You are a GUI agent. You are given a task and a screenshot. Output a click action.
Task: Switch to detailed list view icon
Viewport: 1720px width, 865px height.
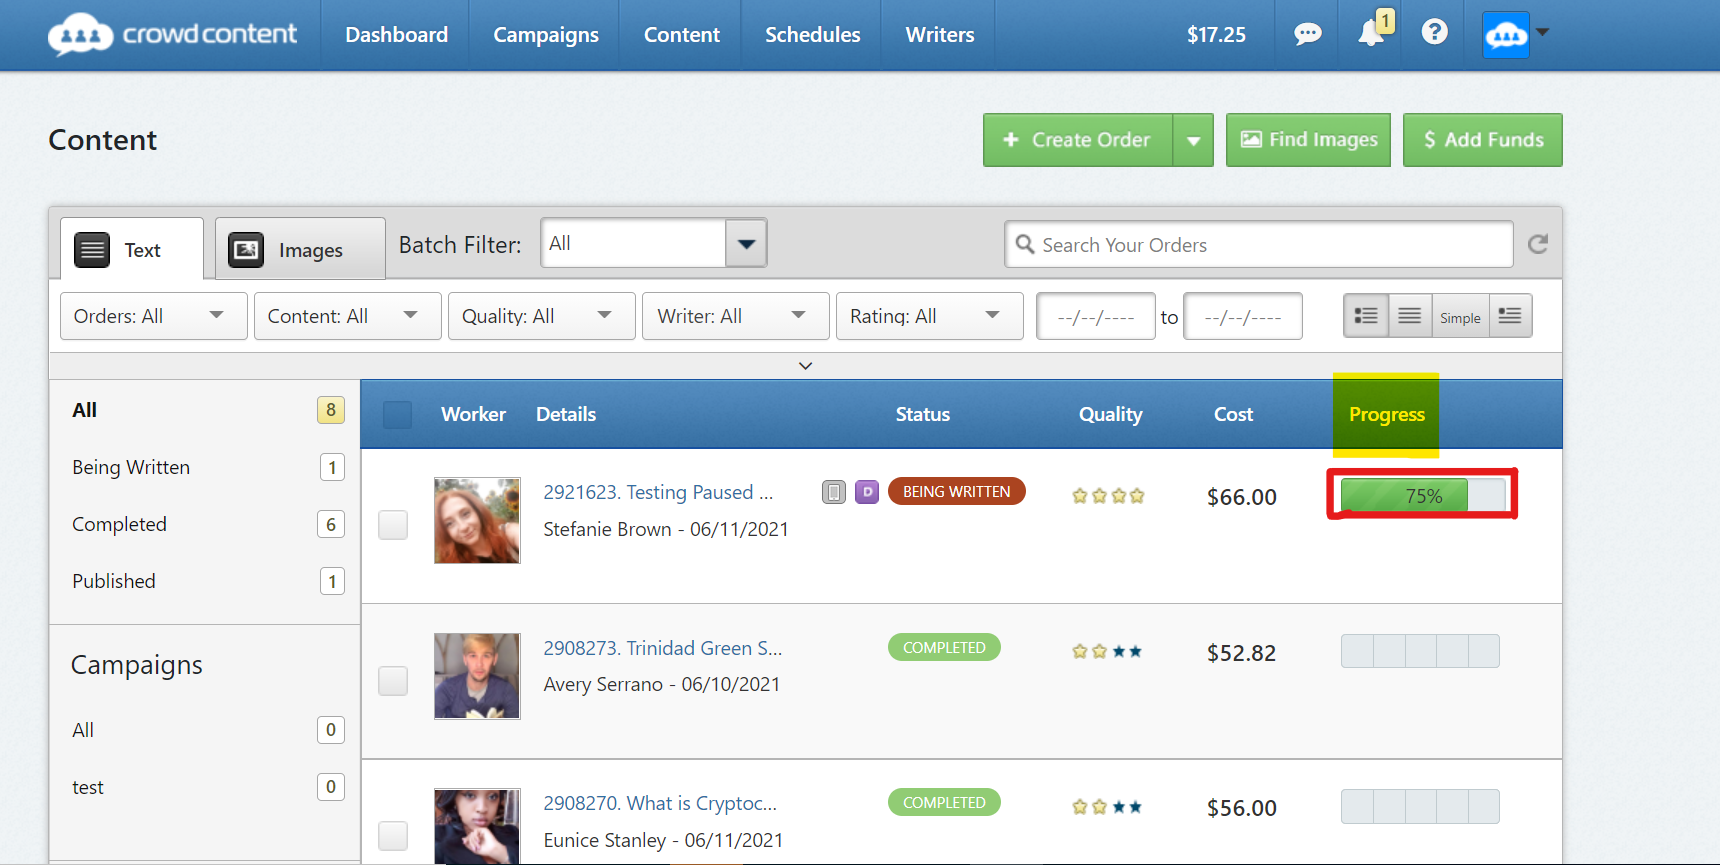(x=1366, y=316)
